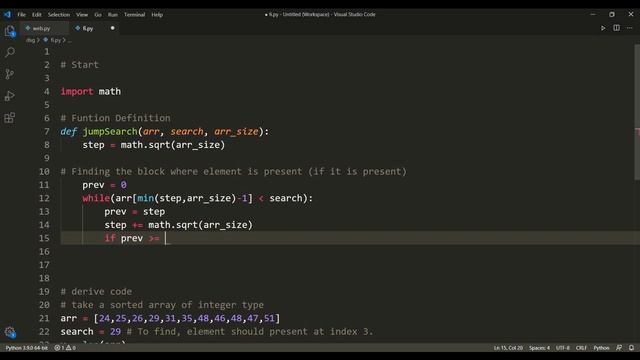Click the editor vertical scrollbar thumb
Viewport: 640px width, 360px height.
pos(637,112)
